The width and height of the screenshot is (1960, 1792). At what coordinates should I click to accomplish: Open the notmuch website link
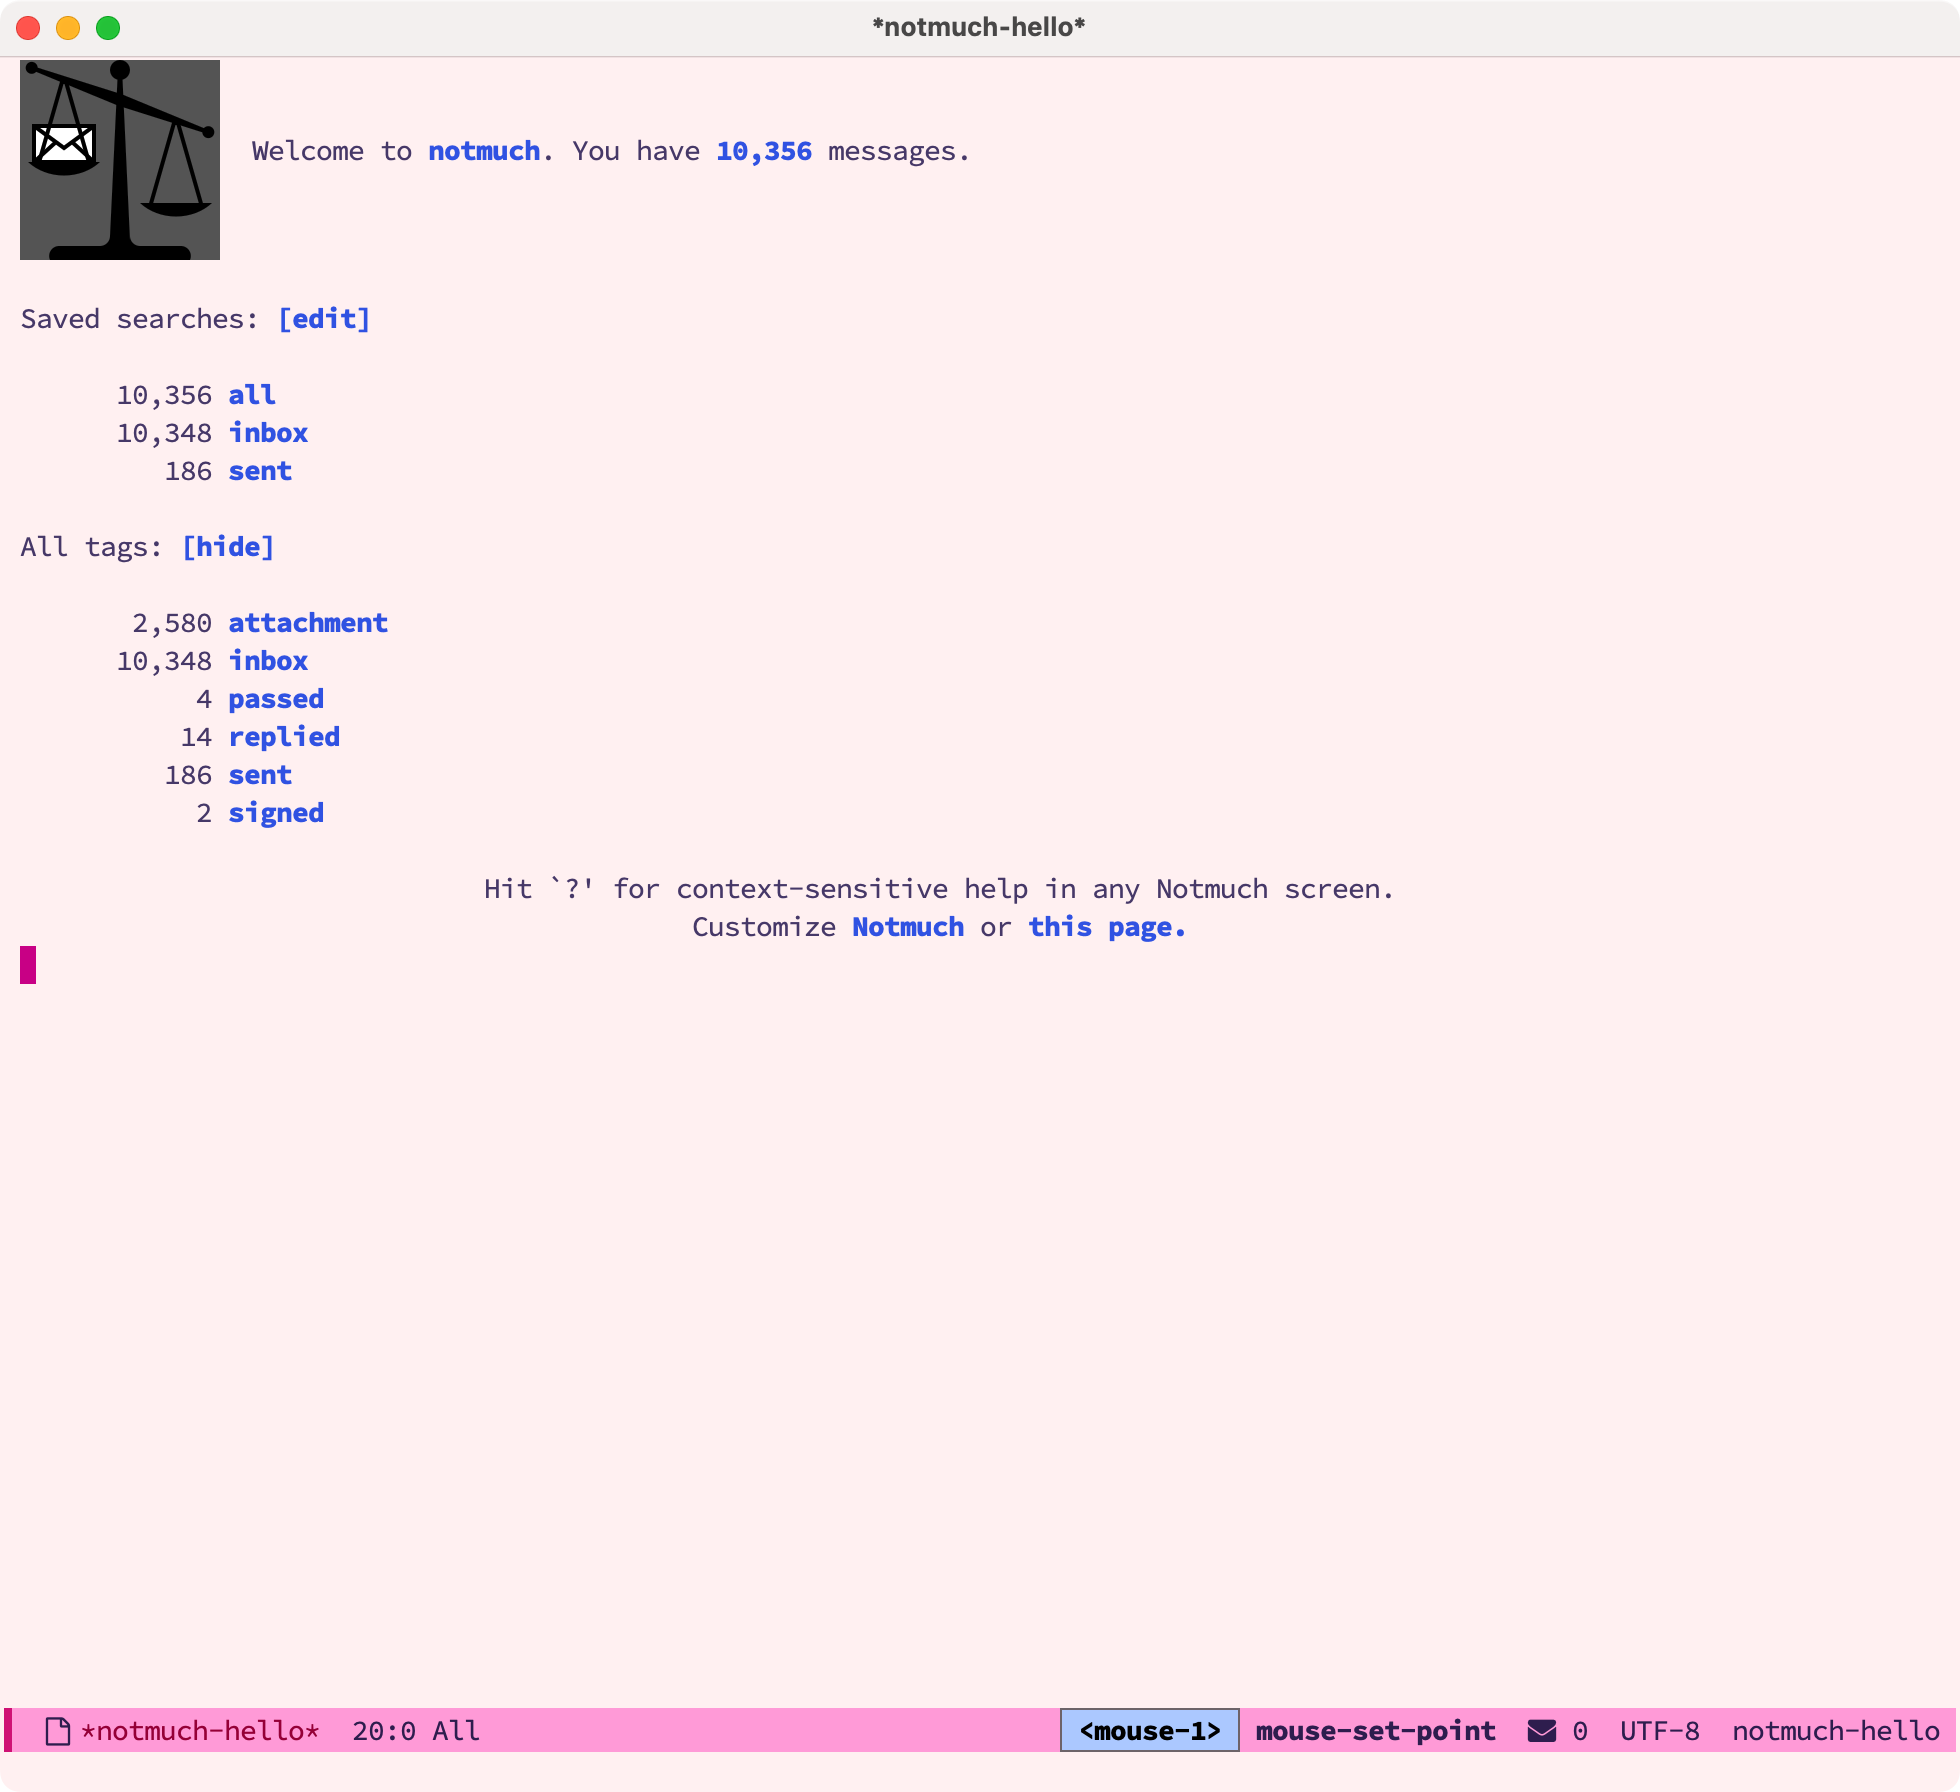coord(484,151)
